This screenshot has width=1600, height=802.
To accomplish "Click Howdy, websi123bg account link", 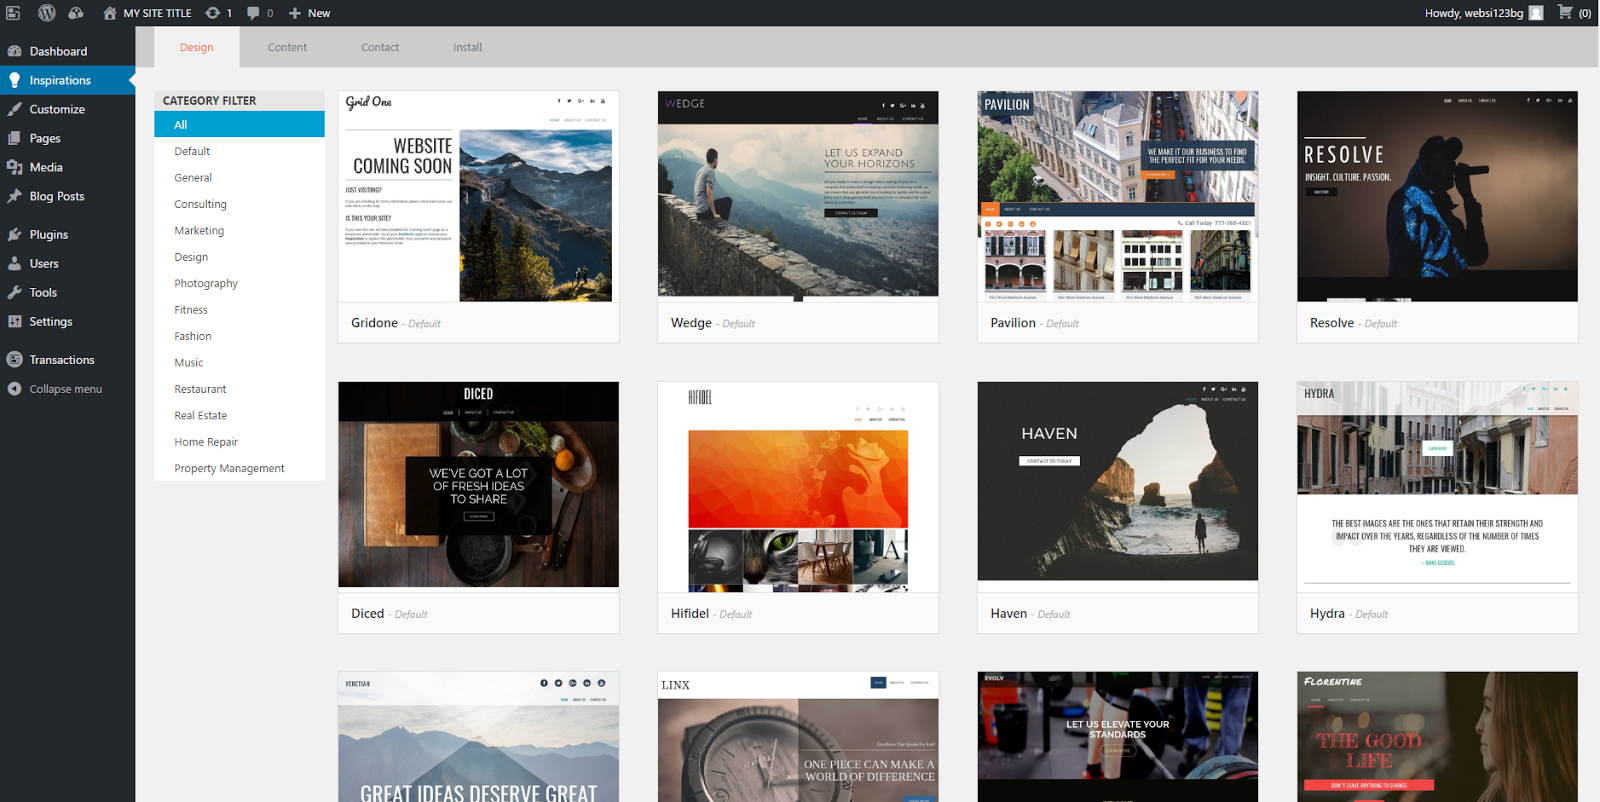I will [1474, 13].
